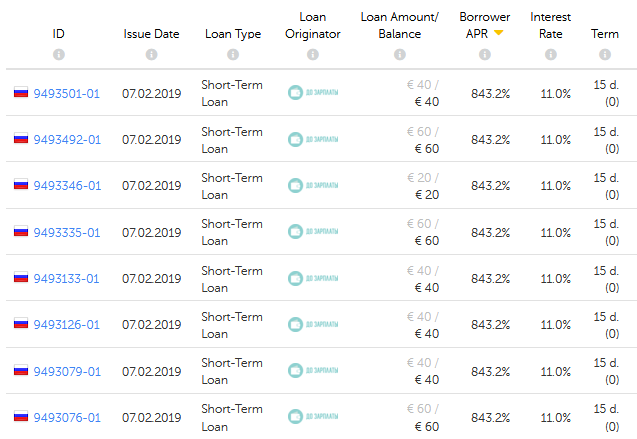Click the info icon under Borrower APR
637x439 pixels.
click(x=484, y=54)
